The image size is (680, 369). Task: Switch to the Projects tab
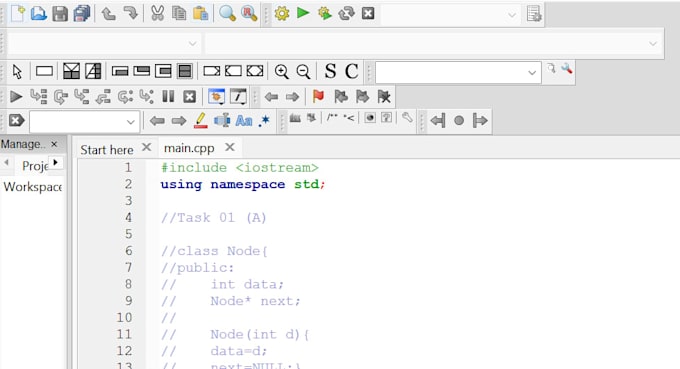pyautogui.click(x=36, y=166)
